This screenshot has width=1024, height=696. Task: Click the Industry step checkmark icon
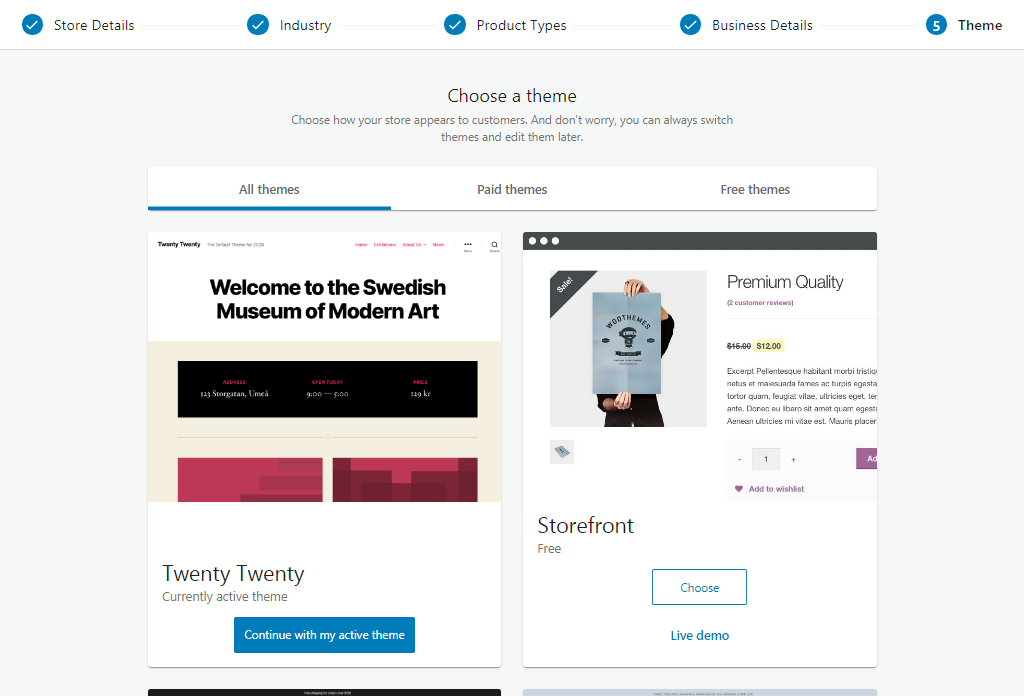(x=258, y=25)
